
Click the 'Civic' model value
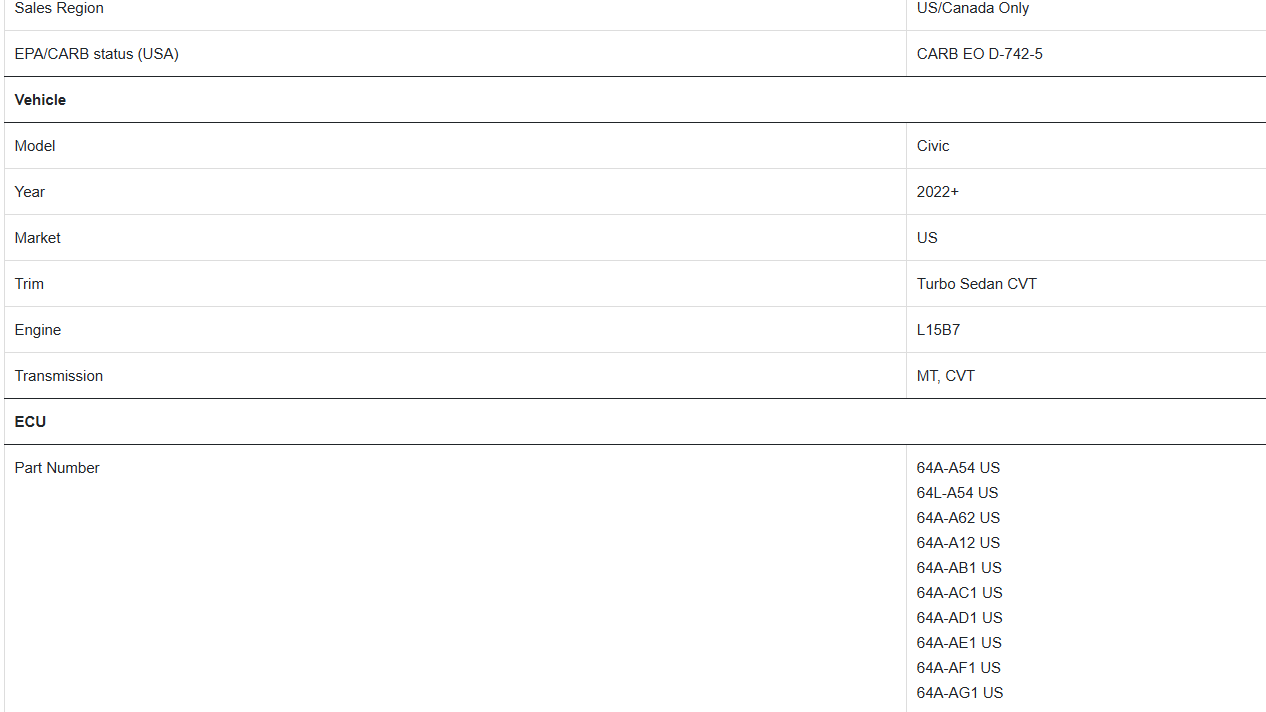(933, 146)
